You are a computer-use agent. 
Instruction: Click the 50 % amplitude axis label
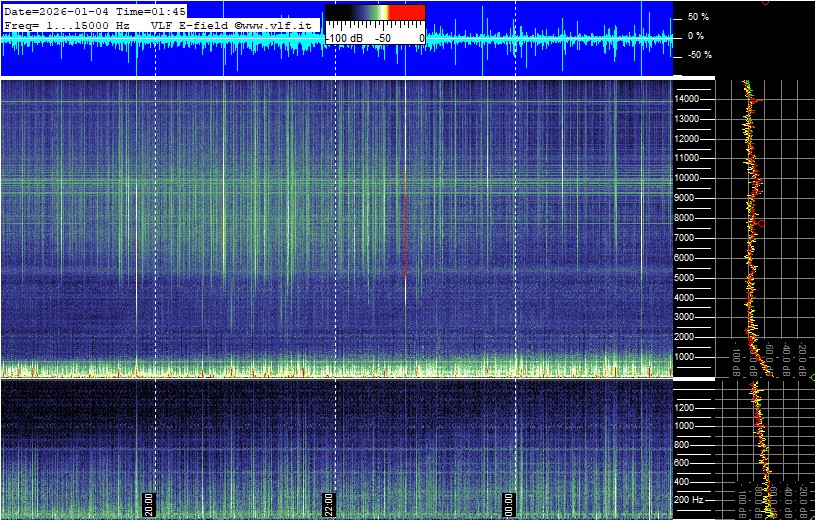coord(698,17)
